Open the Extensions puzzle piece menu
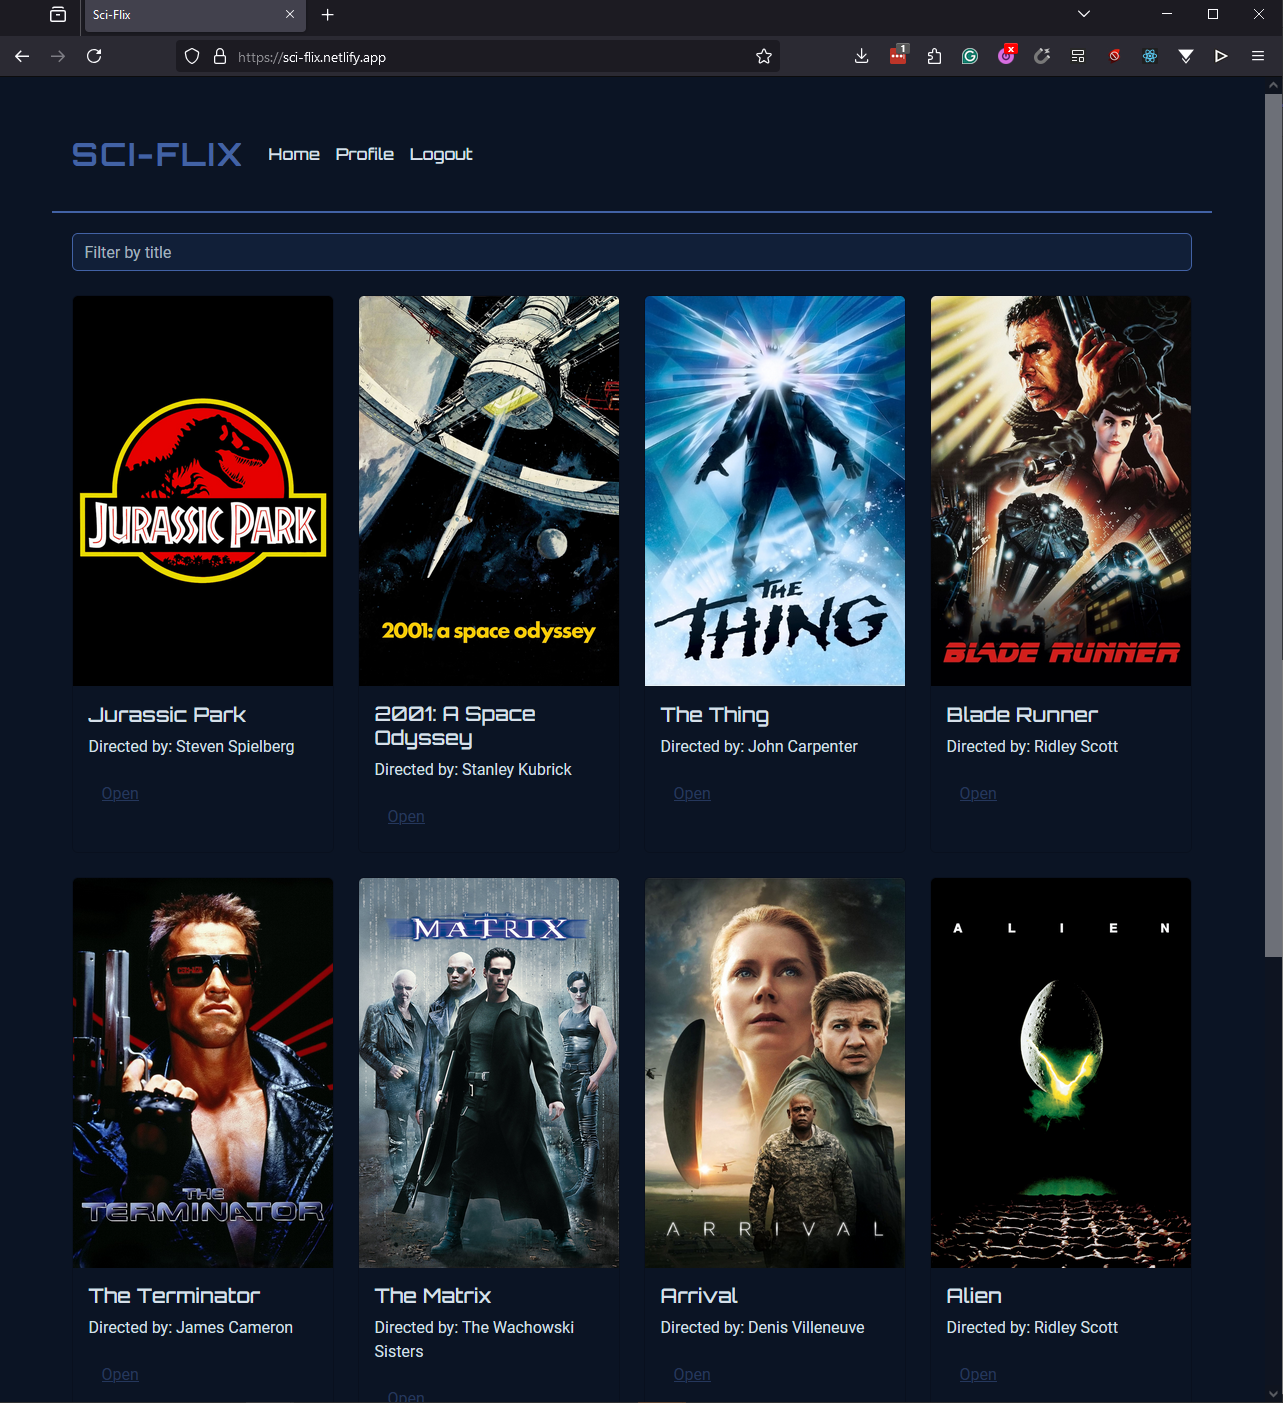1283x1403 pixels. tap(934, 56)
